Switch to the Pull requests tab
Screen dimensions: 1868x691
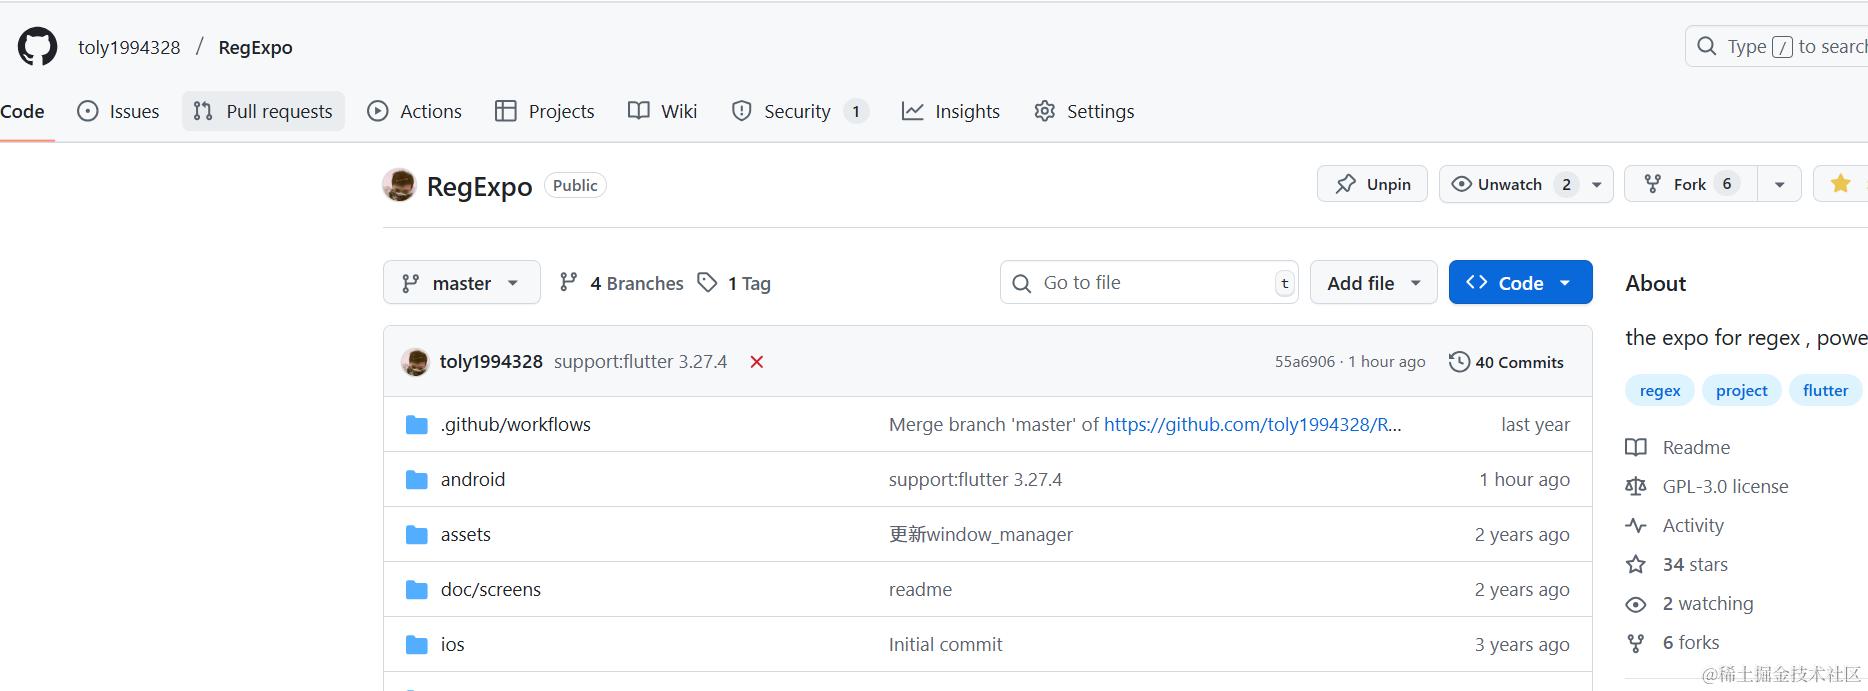[x=264, y=111]
